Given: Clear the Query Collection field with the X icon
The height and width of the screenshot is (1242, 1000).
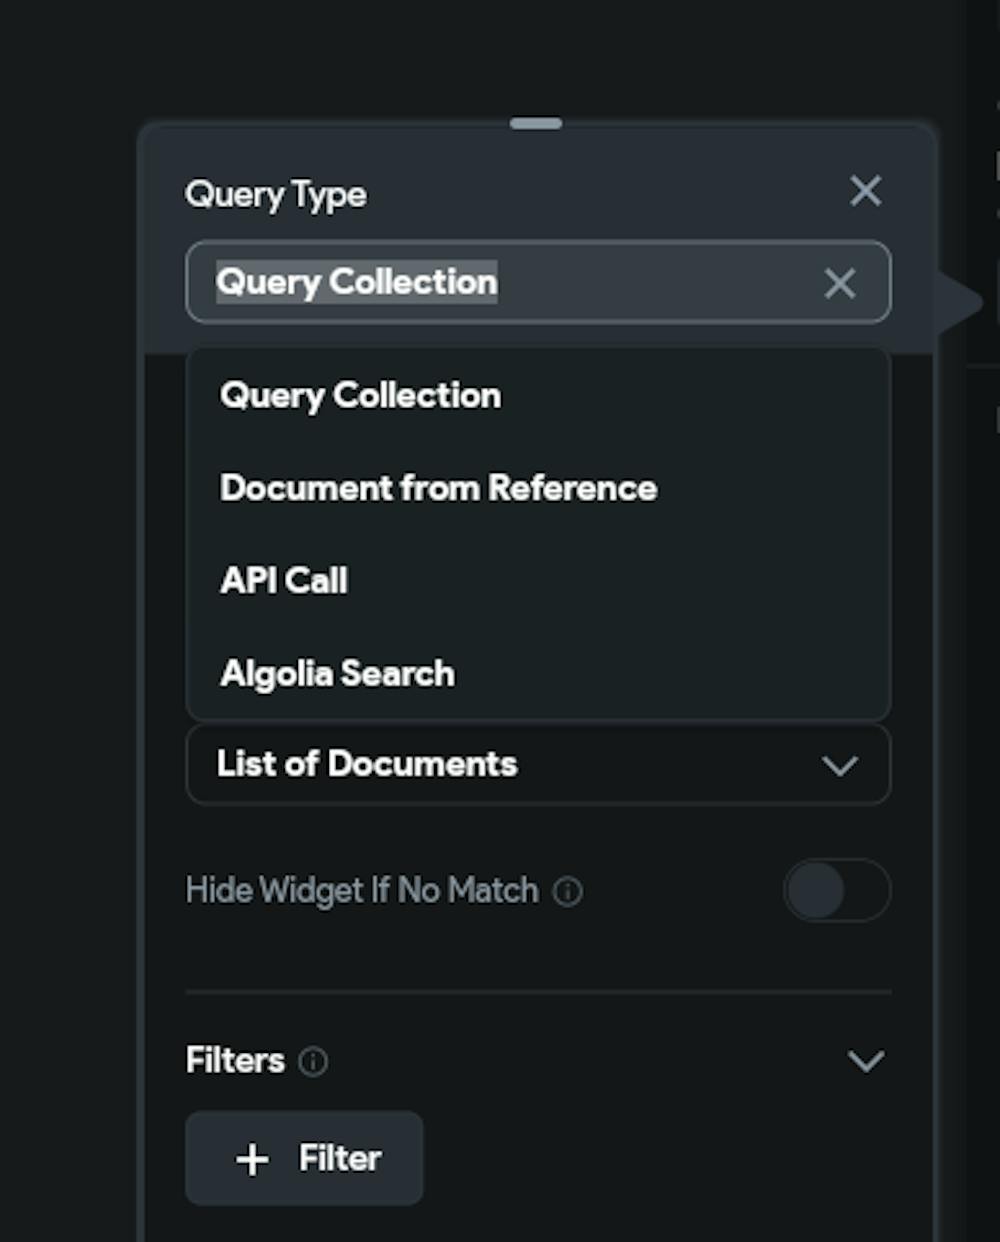Looking at the screenshot, I should tap(839, 283).
